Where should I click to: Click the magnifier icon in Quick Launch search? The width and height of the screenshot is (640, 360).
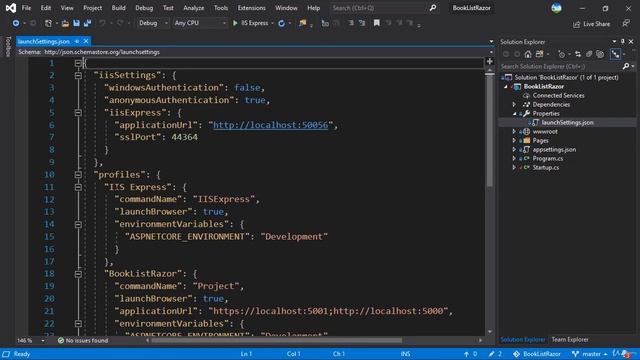433,8
